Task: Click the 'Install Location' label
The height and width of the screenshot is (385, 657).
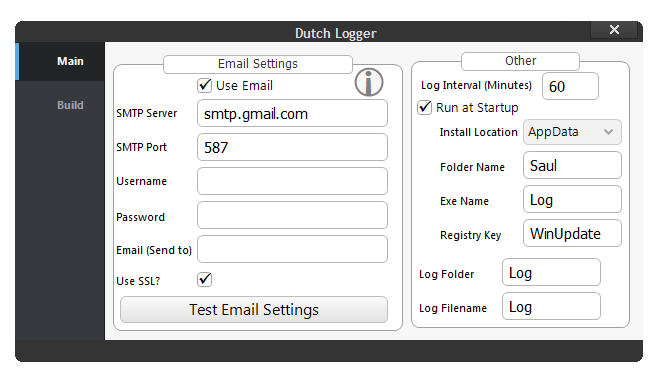Action: (479, 132)
